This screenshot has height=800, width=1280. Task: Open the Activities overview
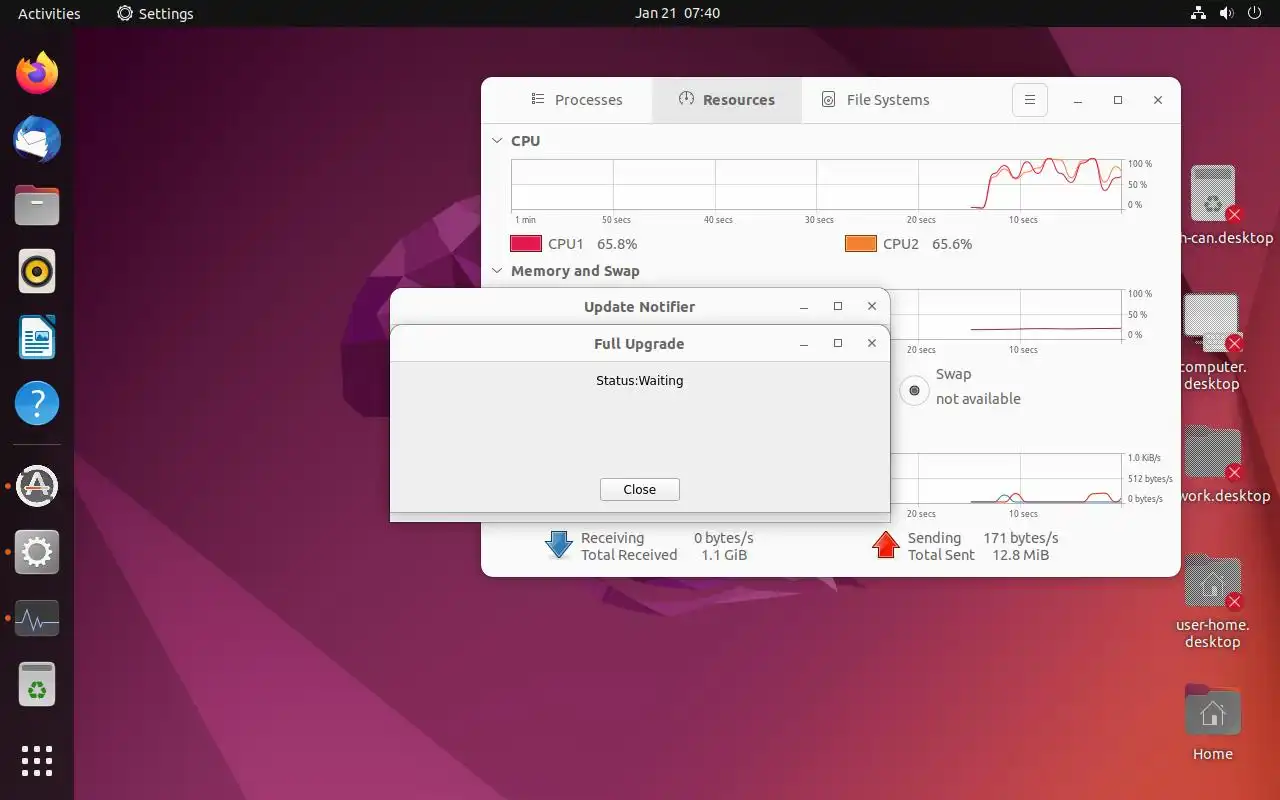click(x=49, y=13)
